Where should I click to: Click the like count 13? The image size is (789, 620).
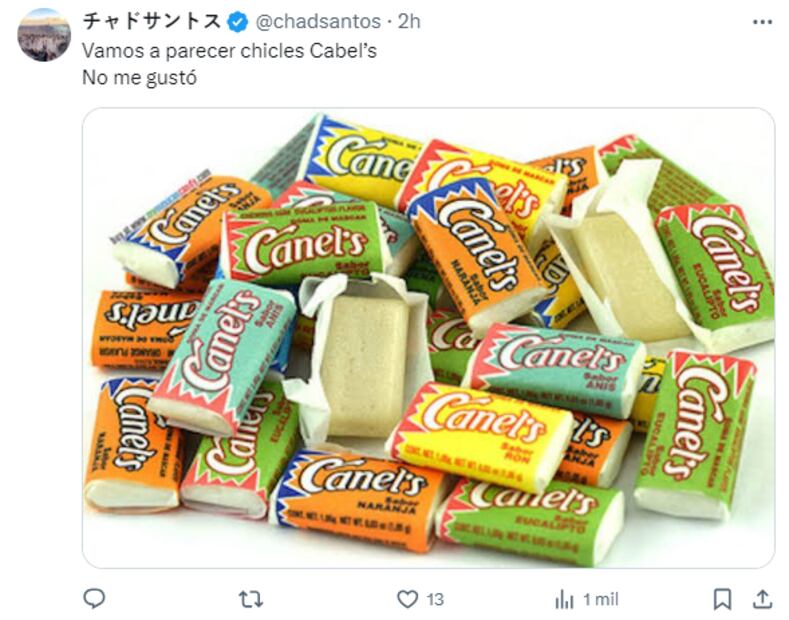[434, 599]
